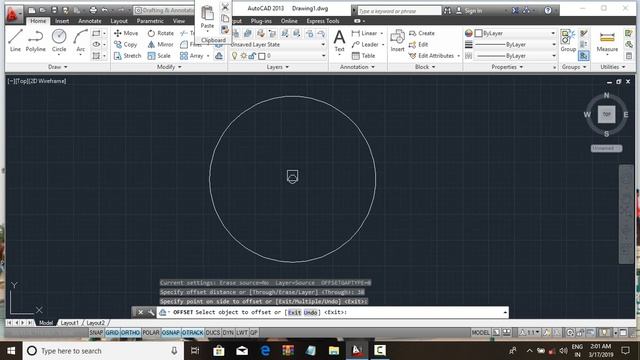Viewport: 640px width, 360px height.
Task: Expand the Annotation panel
Action: pos(357,67)
